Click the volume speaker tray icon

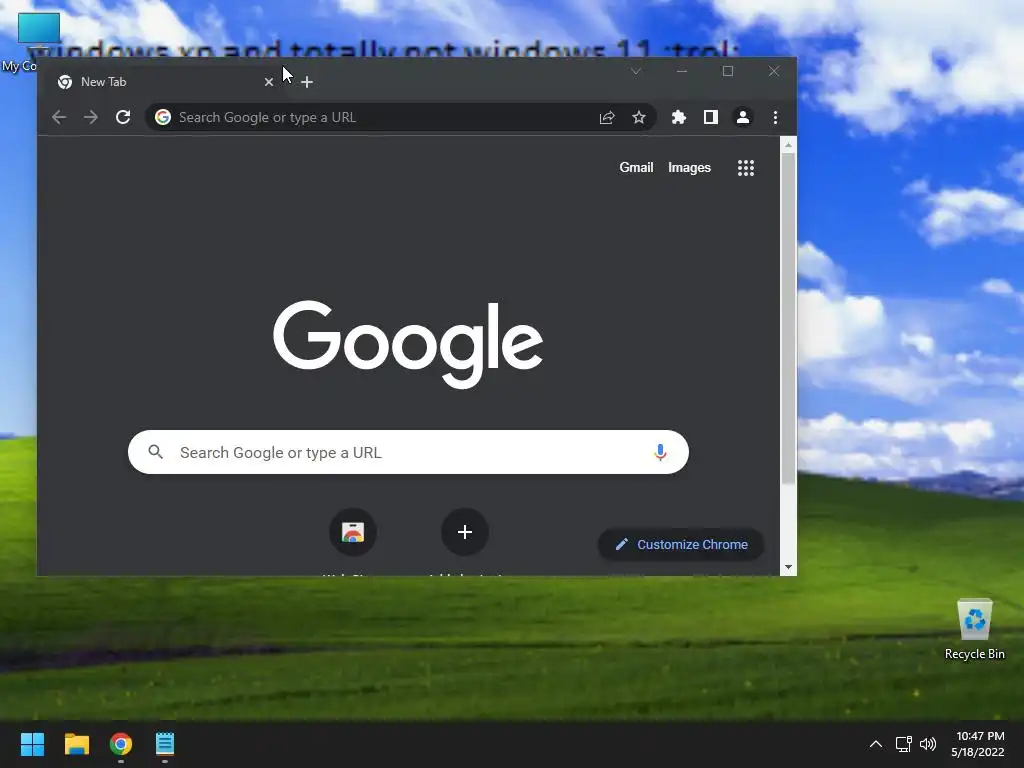point(928,744)
